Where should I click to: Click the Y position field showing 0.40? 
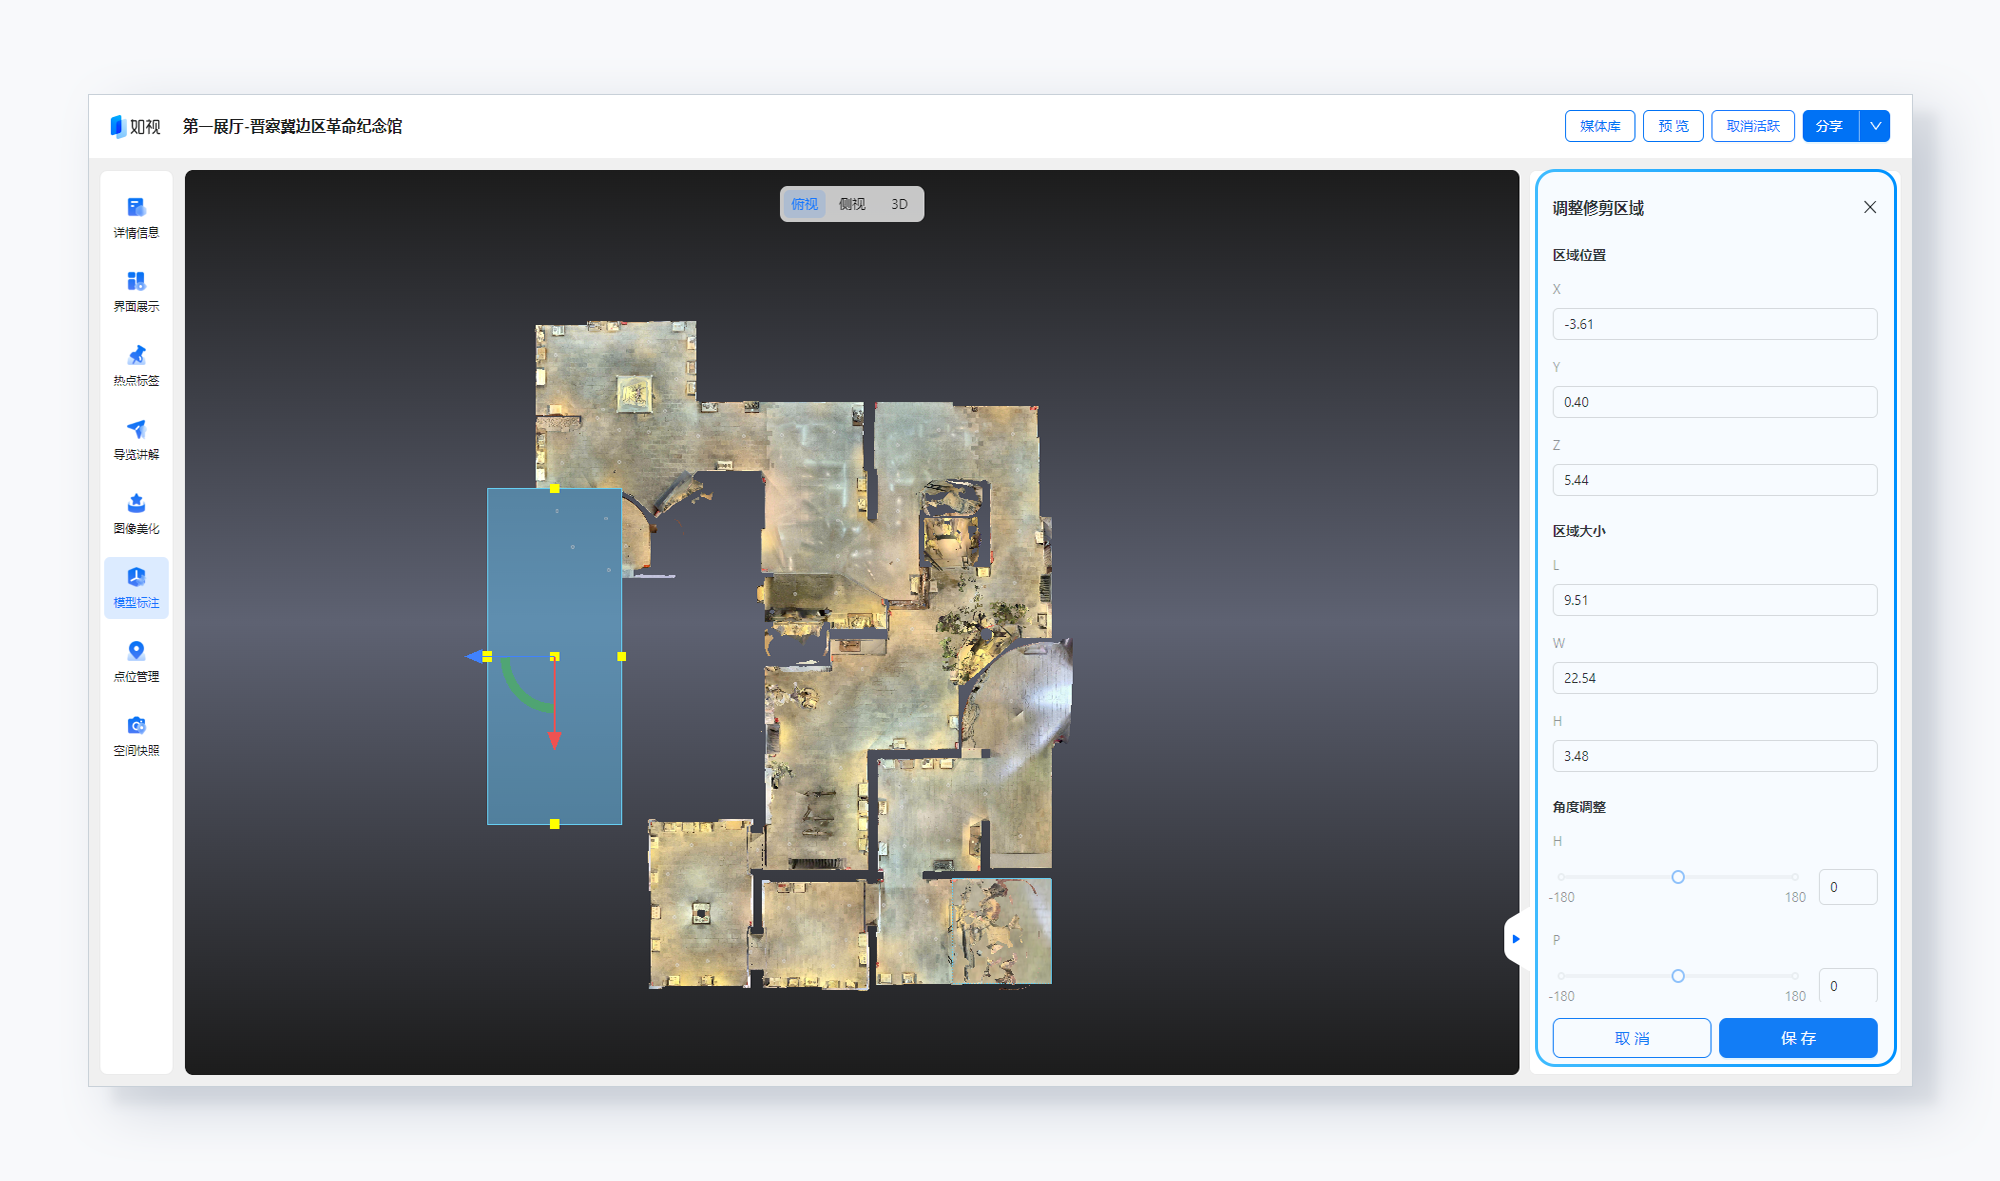1715,402
